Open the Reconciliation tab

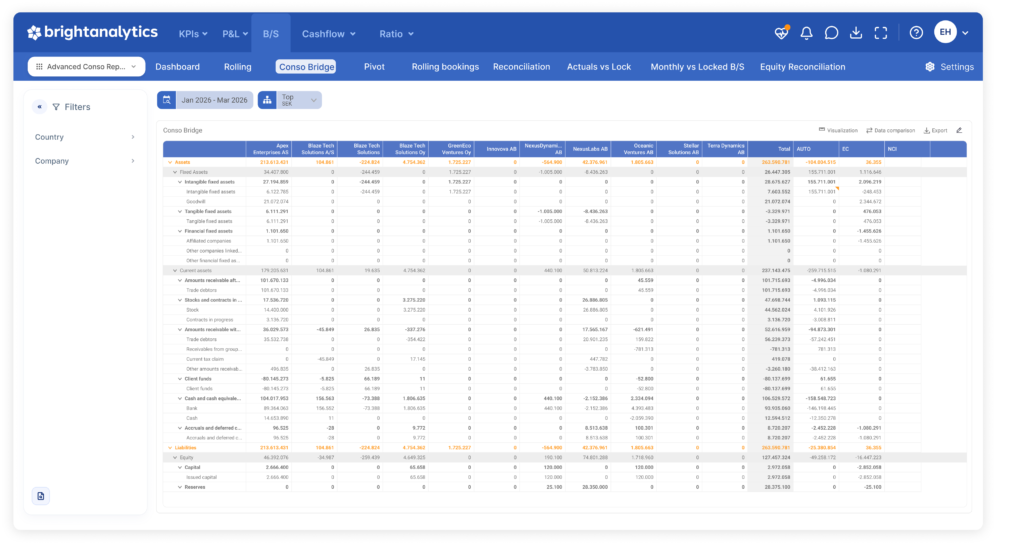pyautogui.click(x=521, y=67)
